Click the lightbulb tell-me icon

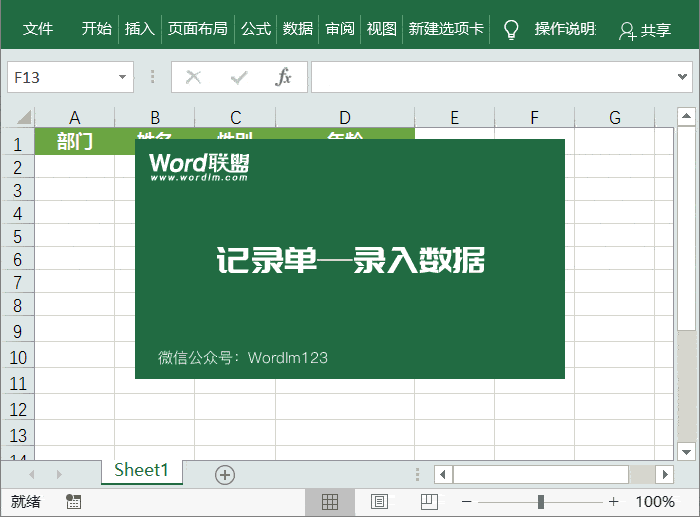[x=511, y=29]
